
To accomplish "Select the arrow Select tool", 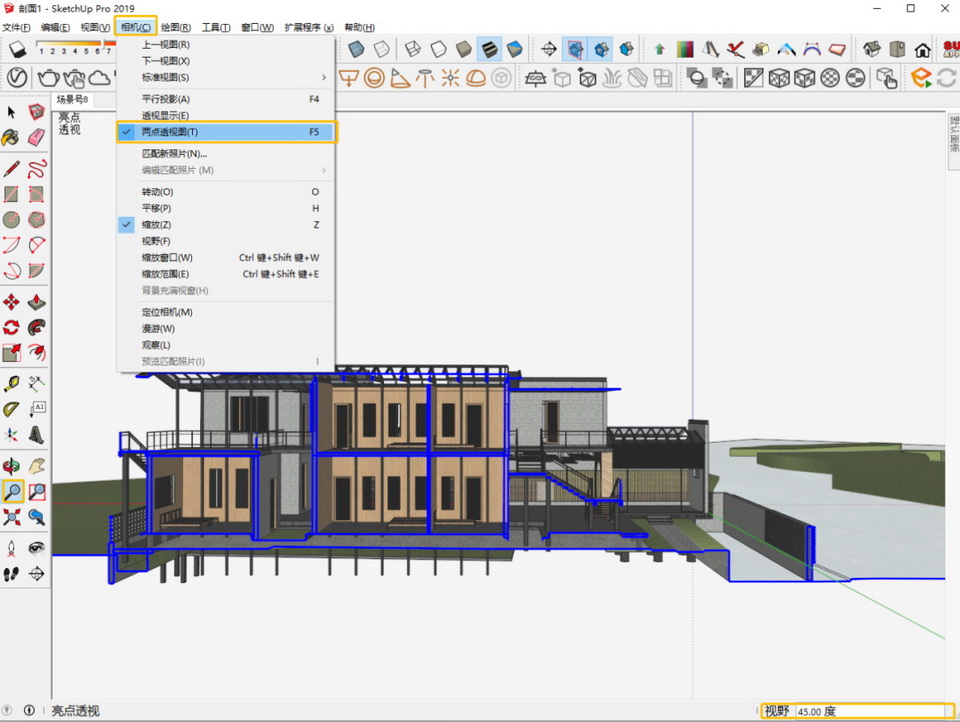I will click(x=12, y=112).
